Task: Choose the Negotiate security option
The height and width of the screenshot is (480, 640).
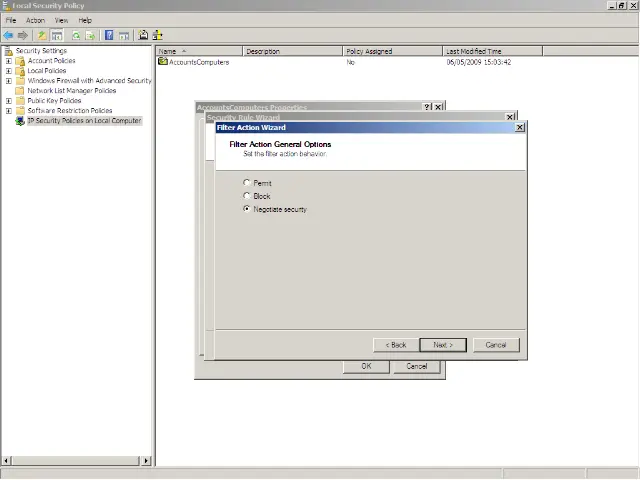Action: (247, 209)
